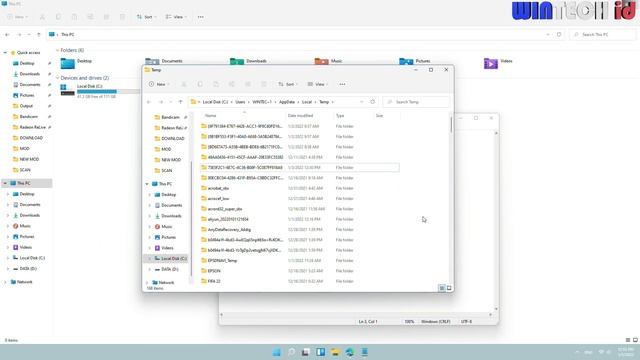Collapse Devices and drives group
Viewport: 640px width, 360px height.
pos(57,78)
